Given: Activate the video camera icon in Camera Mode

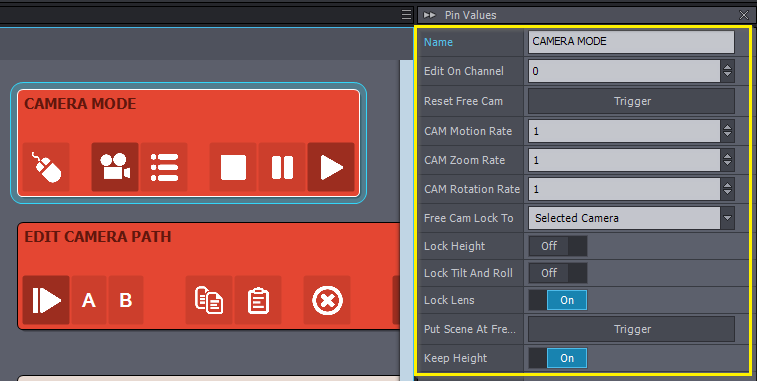Looking at the screenshot, I should tap(115, 167).
